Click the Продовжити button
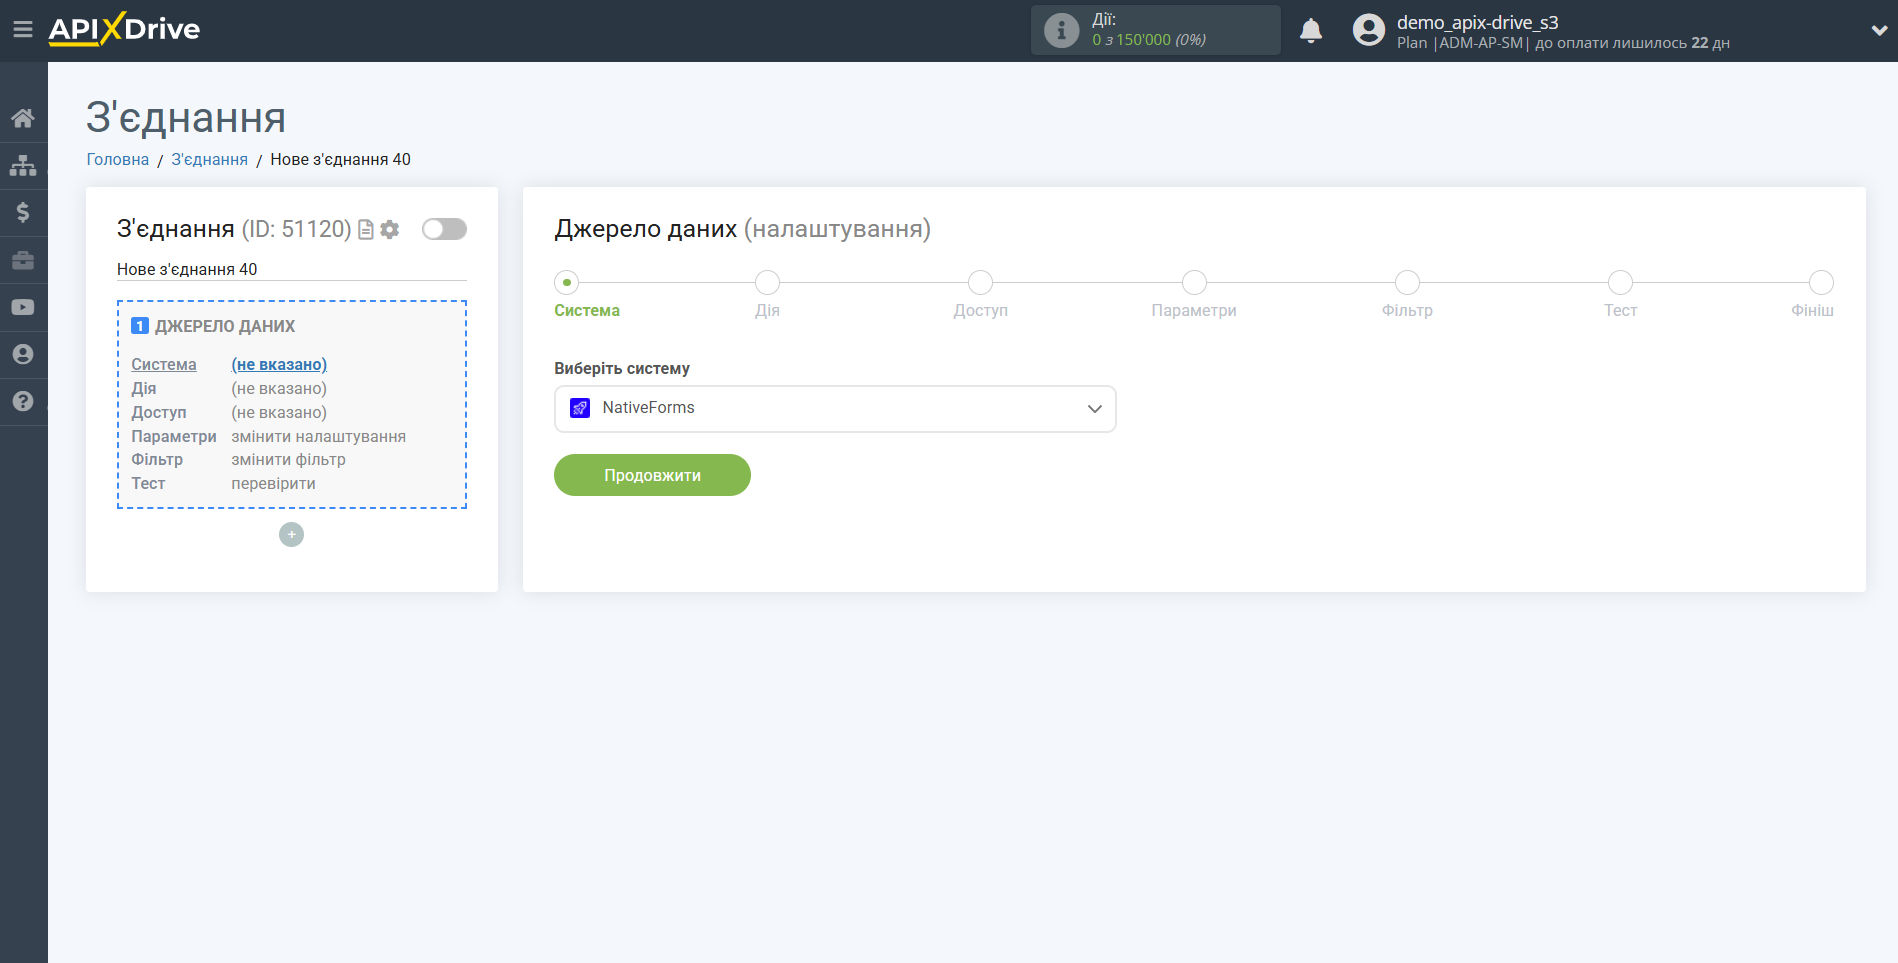1898x963 pixels. (652, 475)
